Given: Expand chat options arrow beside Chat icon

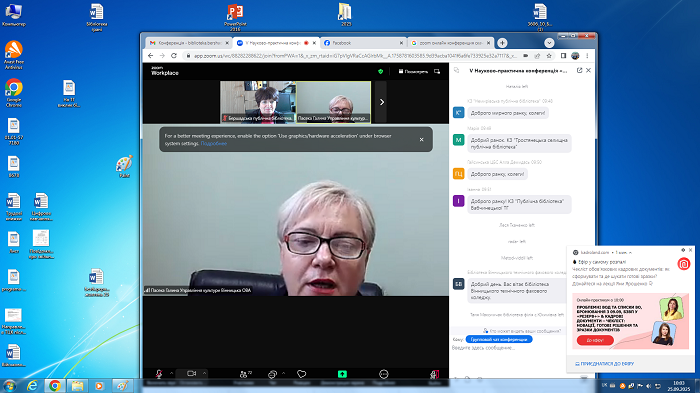Looking at the screenshot, I should tap(283, 373).
